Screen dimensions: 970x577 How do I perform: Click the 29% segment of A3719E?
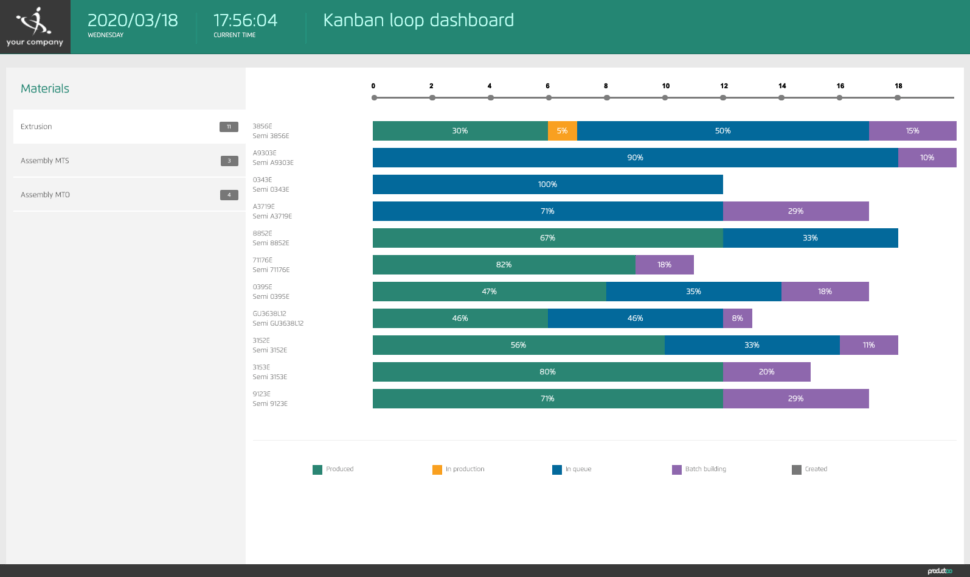796,212
